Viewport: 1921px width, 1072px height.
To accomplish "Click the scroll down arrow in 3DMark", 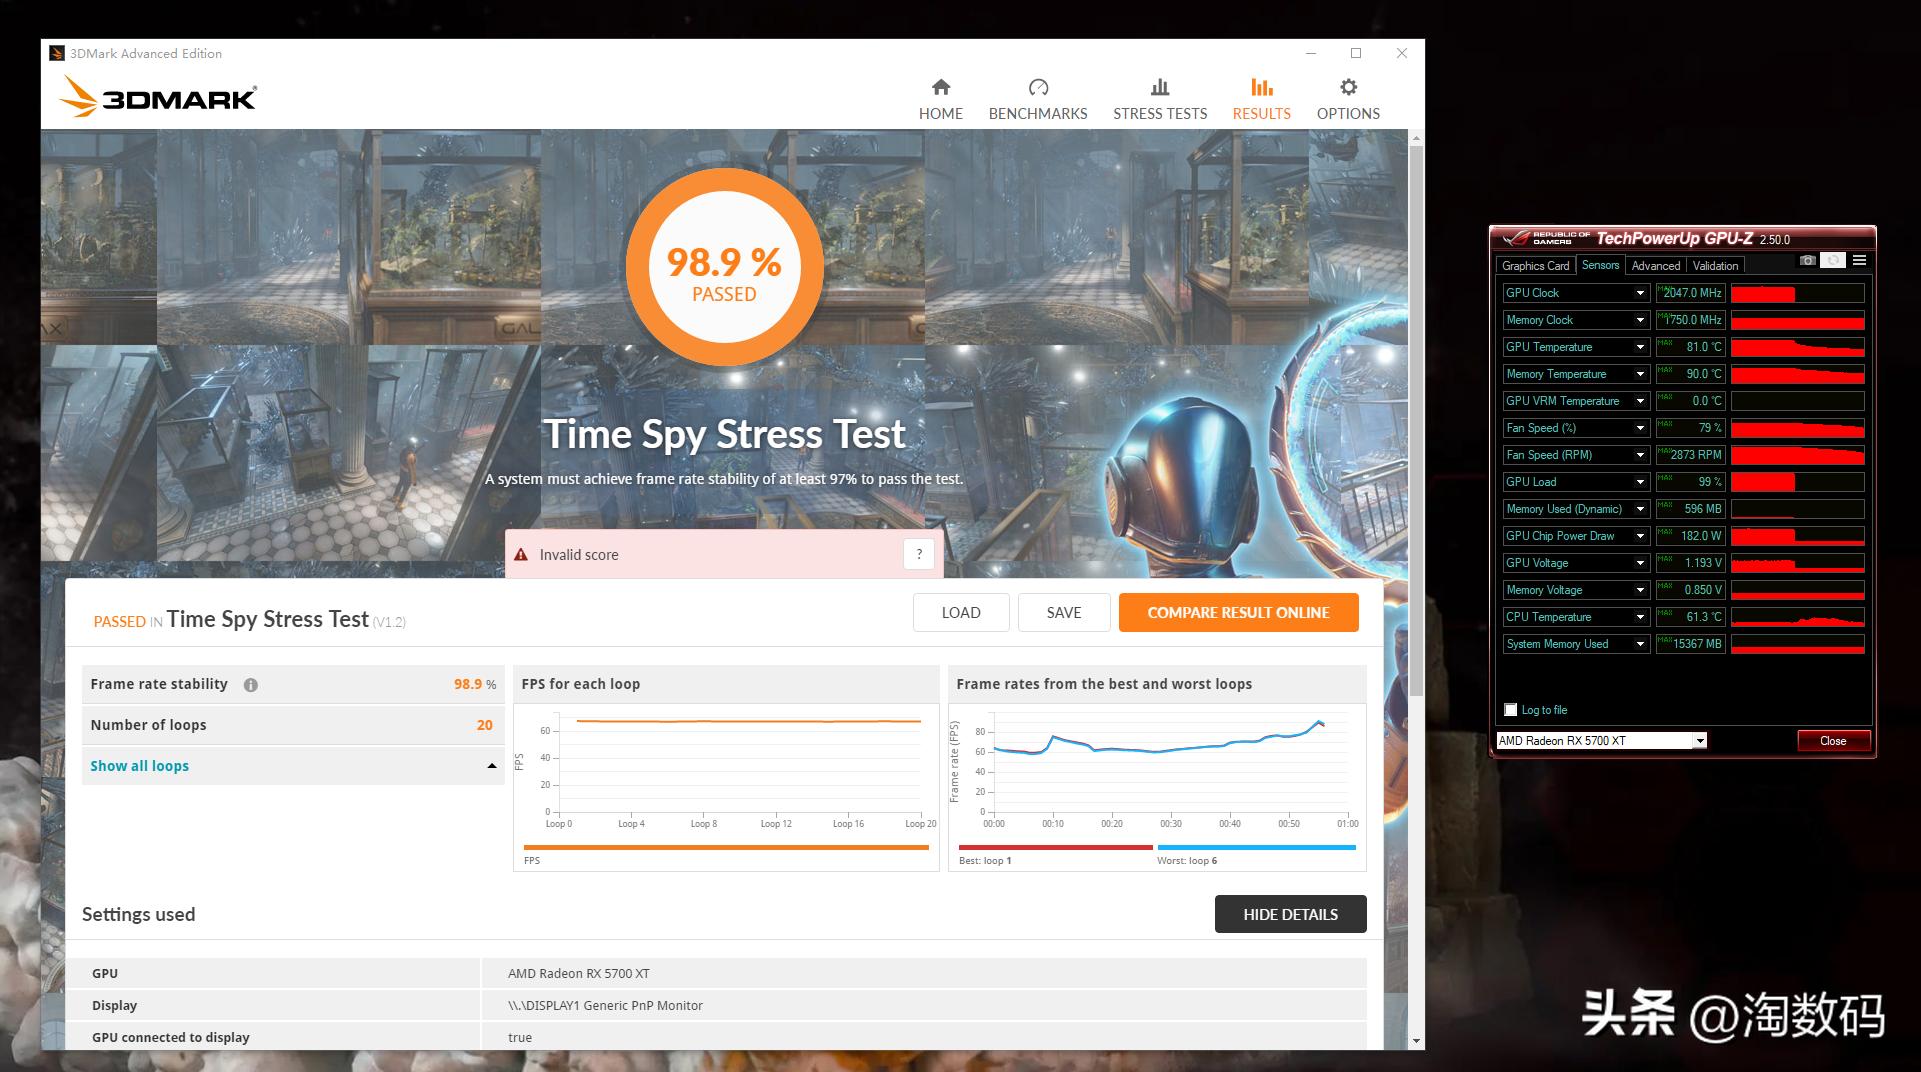I will [x=1415, y=1041].
